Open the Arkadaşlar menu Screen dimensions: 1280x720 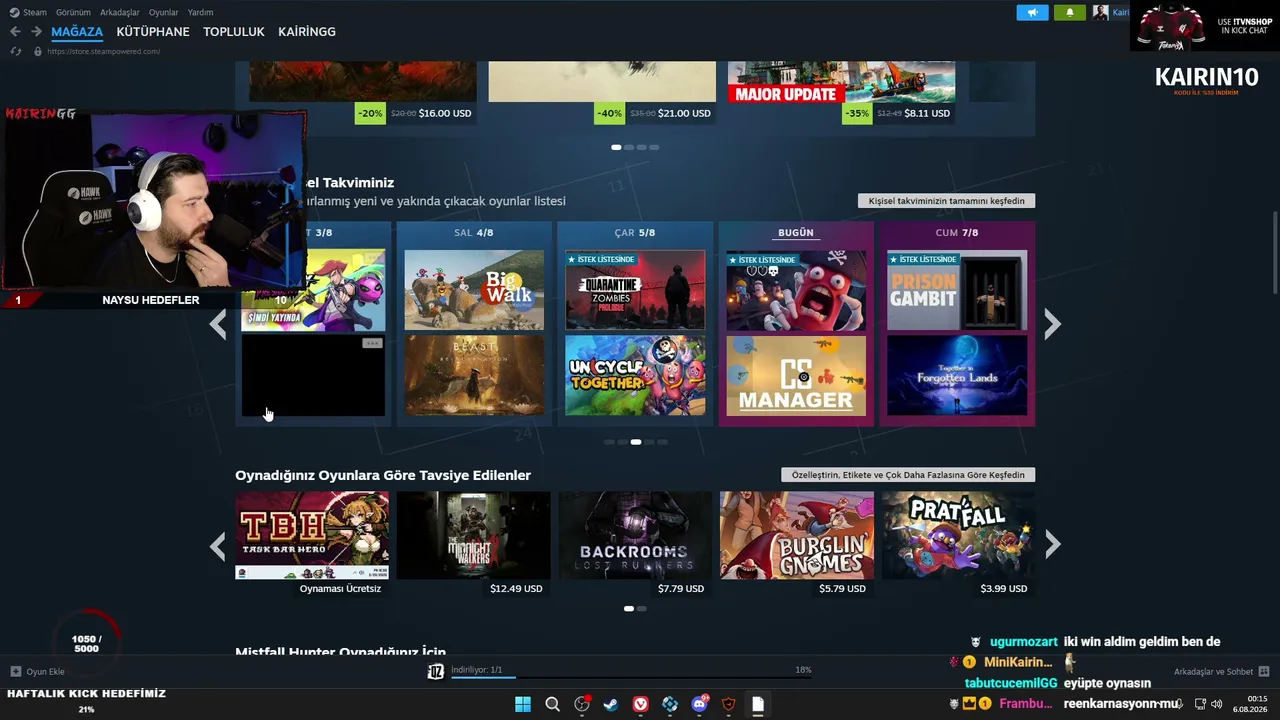120,13
